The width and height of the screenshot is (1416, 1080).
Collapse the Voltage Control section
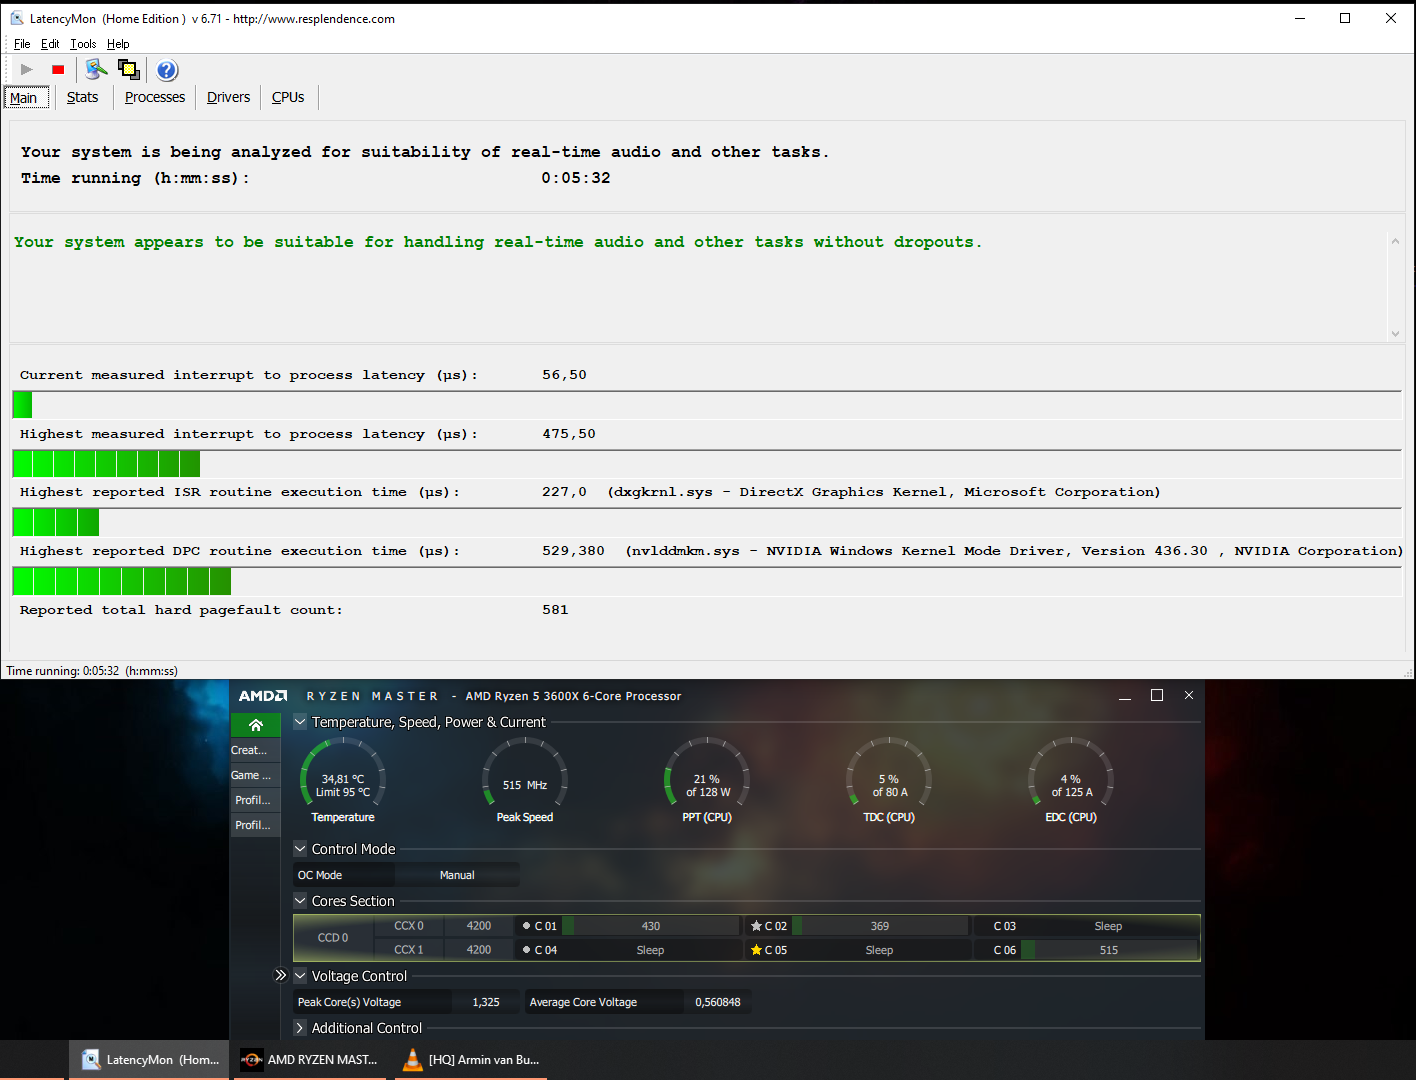pos(300,975)
